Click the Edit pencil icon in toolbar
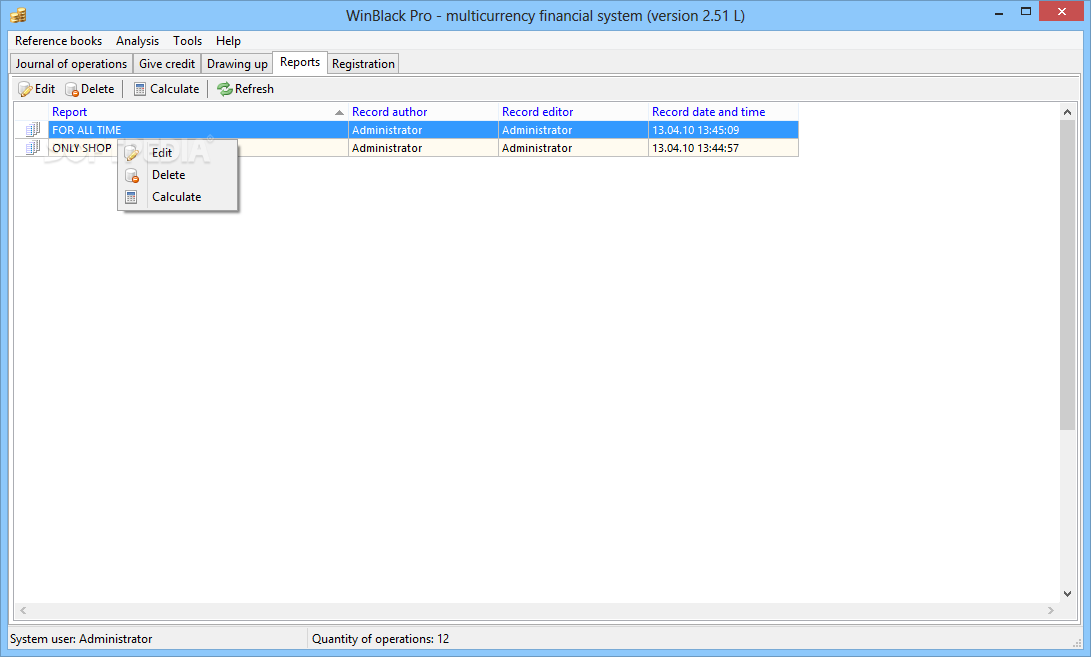Viewport: 1091px width, 657px height. 25,89
